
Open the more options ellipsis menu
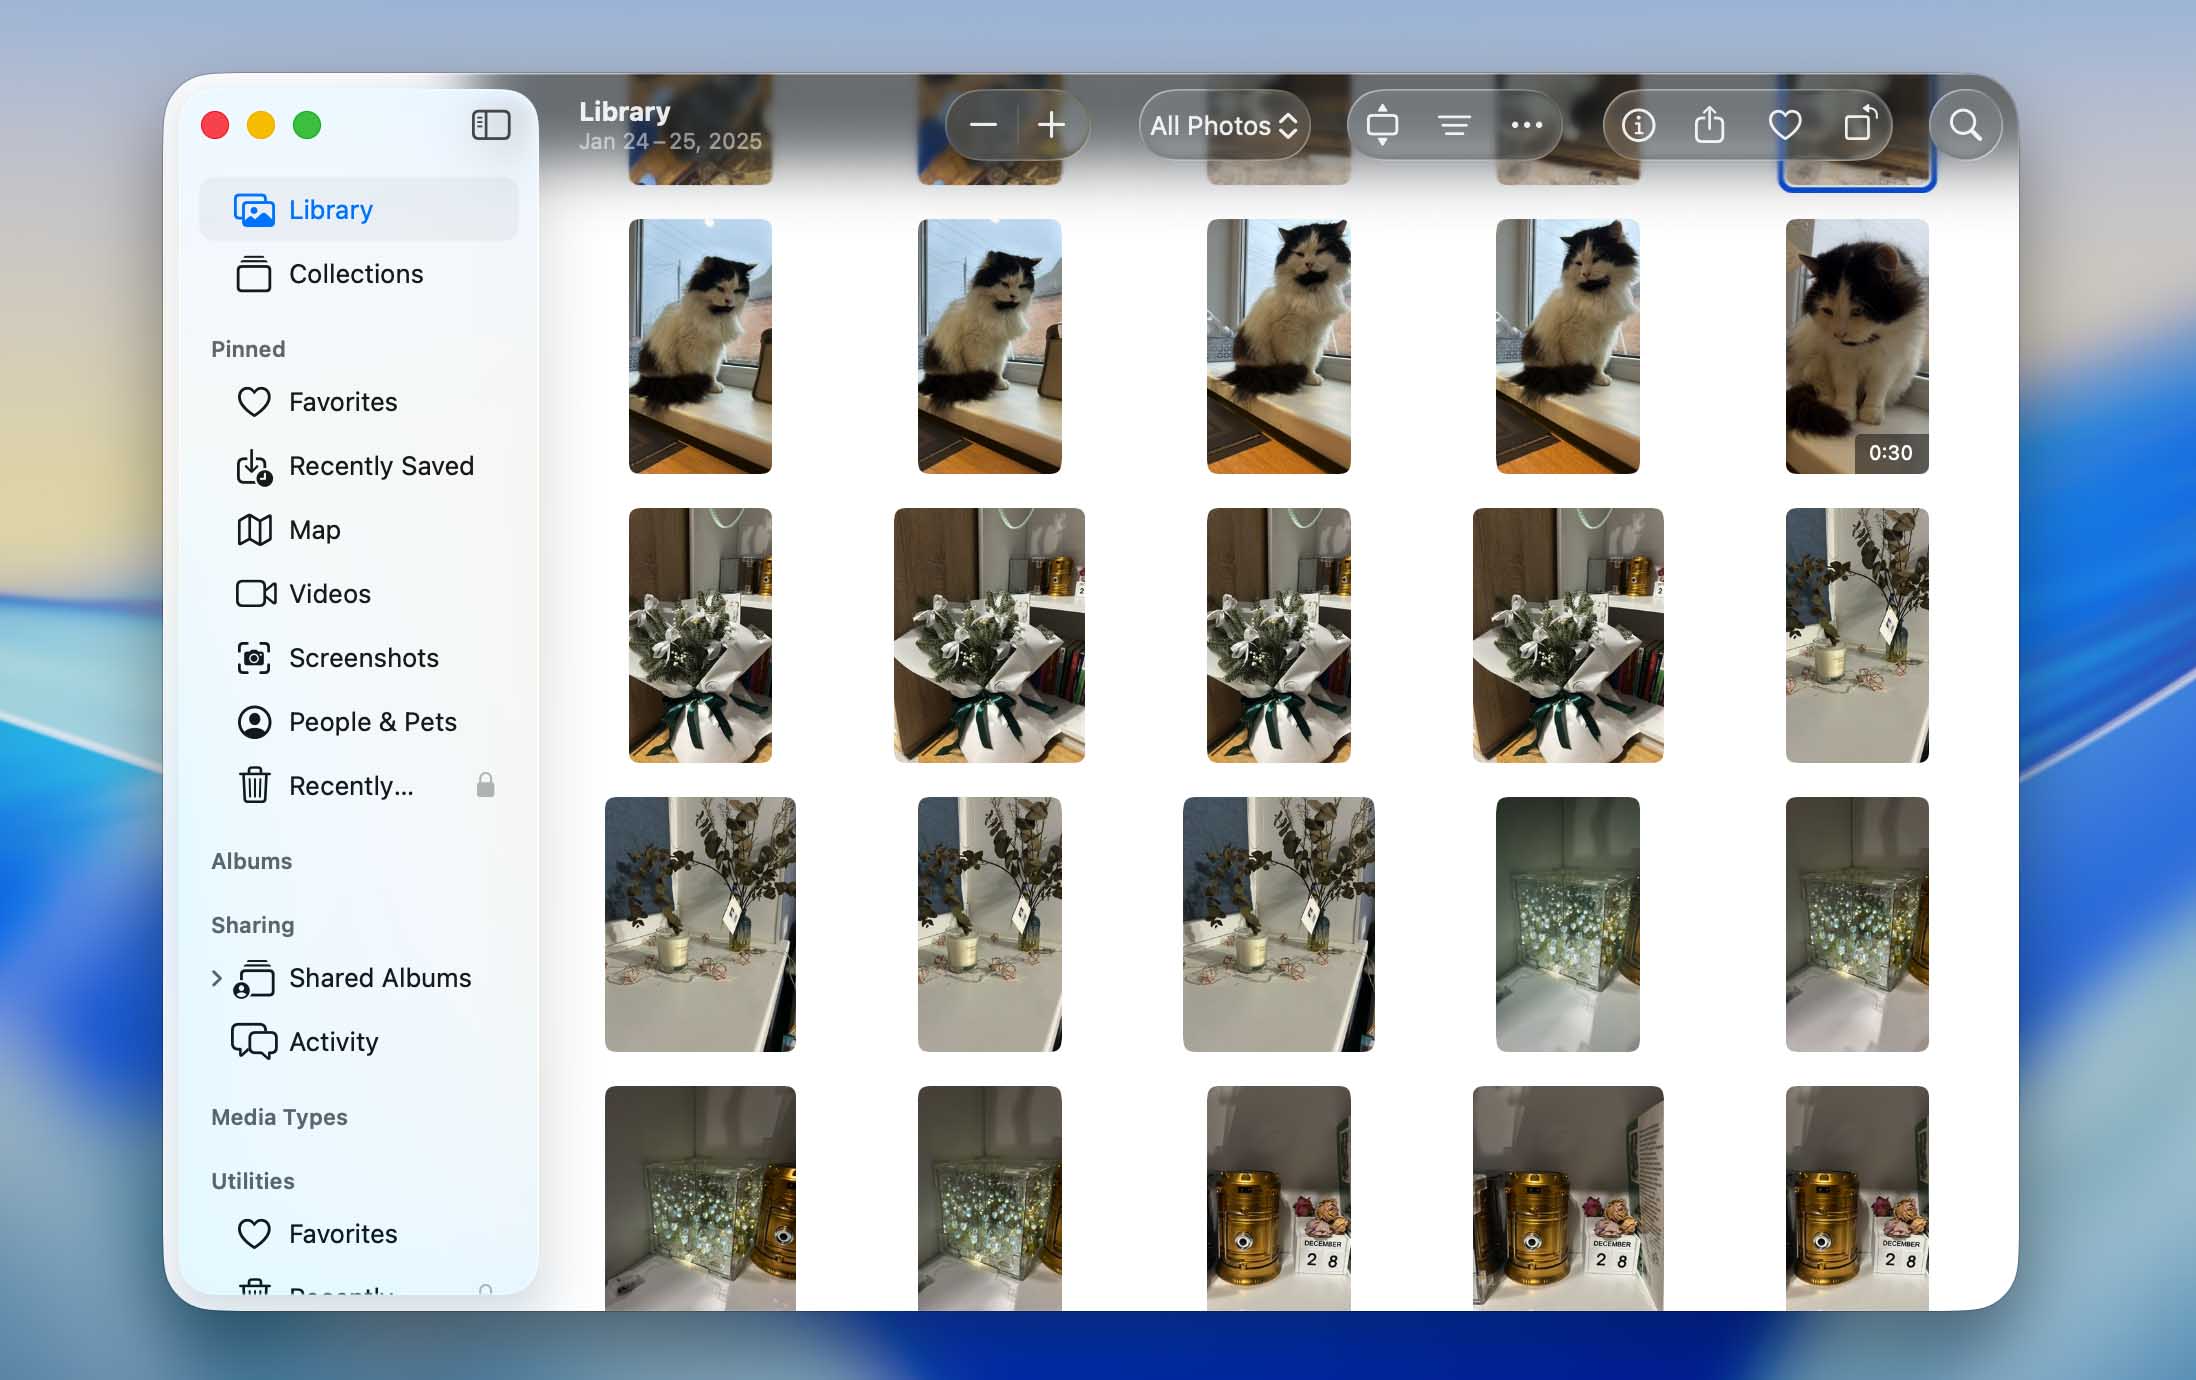[x=1526, y=125]
